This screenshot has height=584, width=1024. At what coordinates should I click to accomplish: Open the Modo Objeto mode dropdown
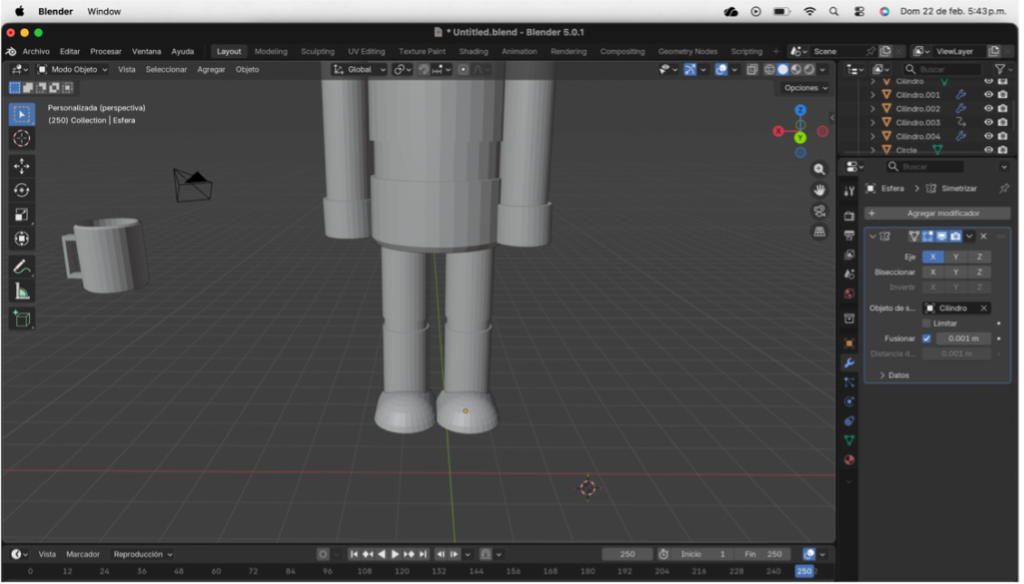[72, 69]
